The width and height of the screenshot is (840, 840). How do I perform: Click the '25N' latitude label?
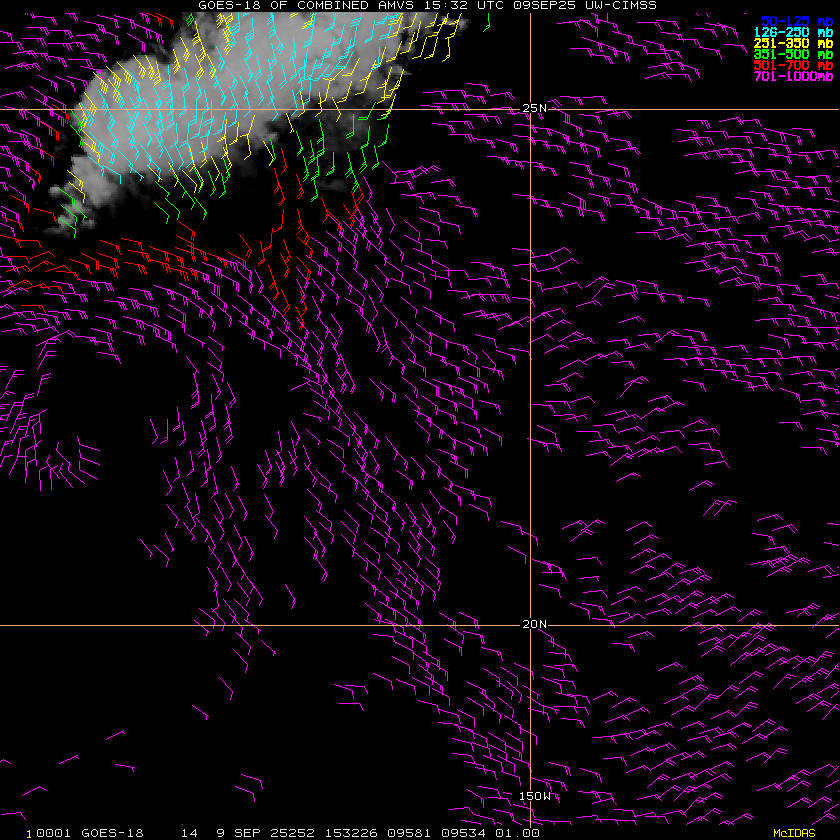click(535, 108)
